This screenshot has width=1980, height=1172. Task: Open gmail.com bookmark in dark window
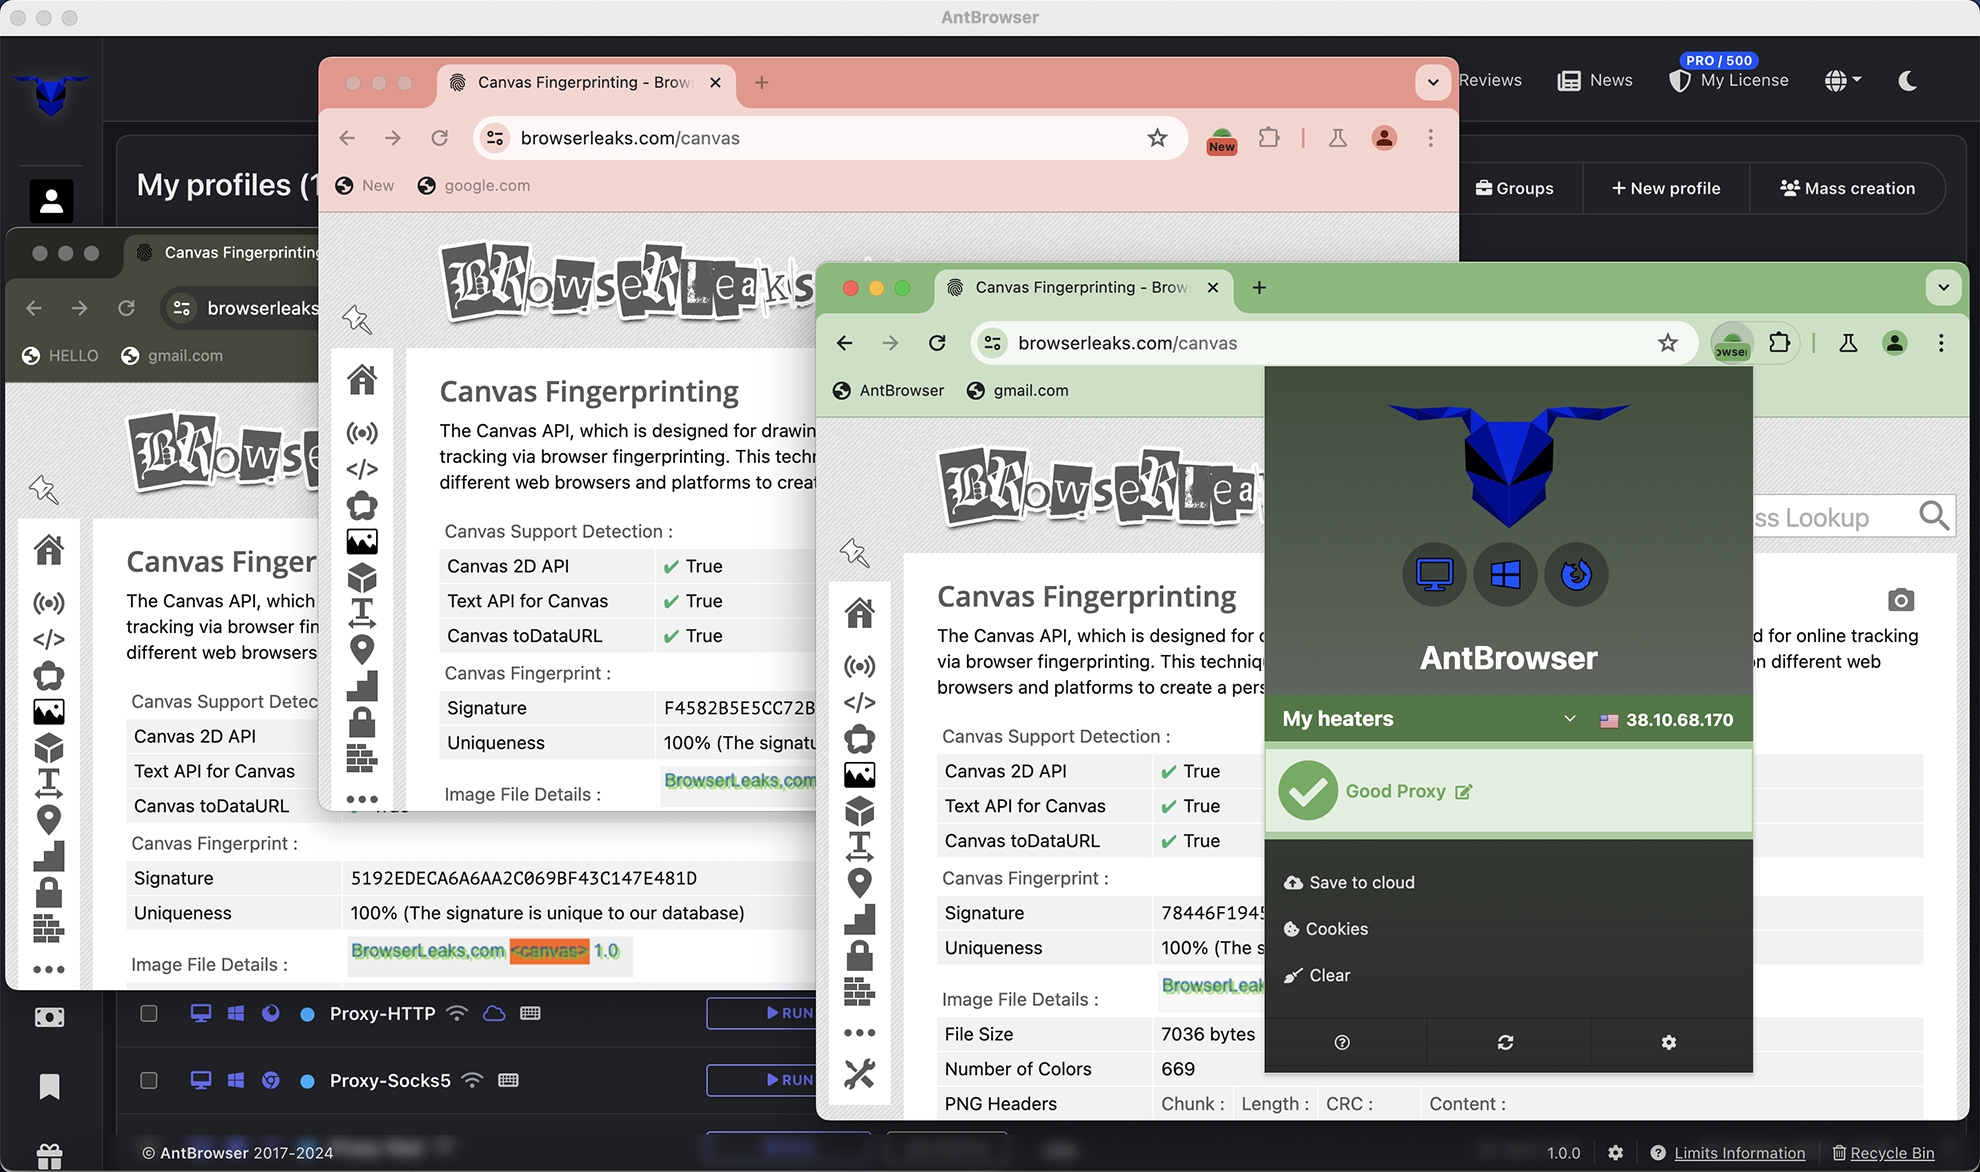pyautogui.click(x=172, y=355)
